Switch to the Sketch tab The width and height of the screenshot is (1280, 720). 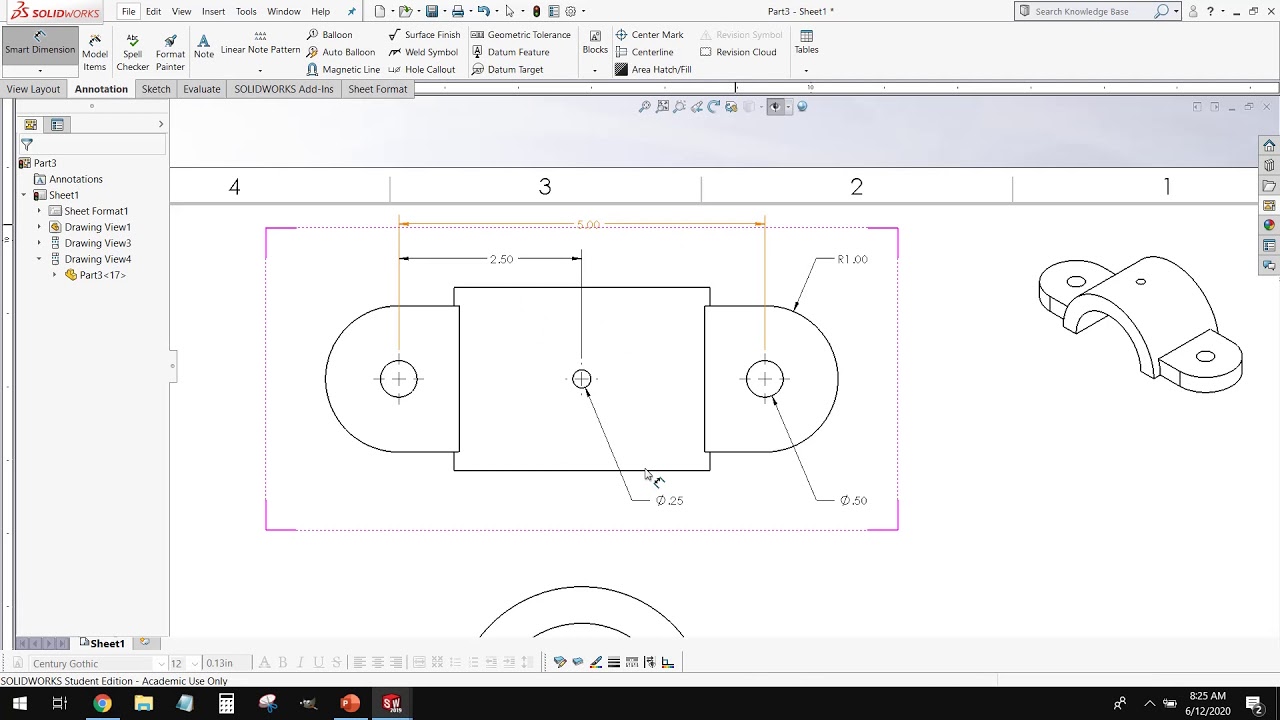pyautogui.click(x=156, y=89)
